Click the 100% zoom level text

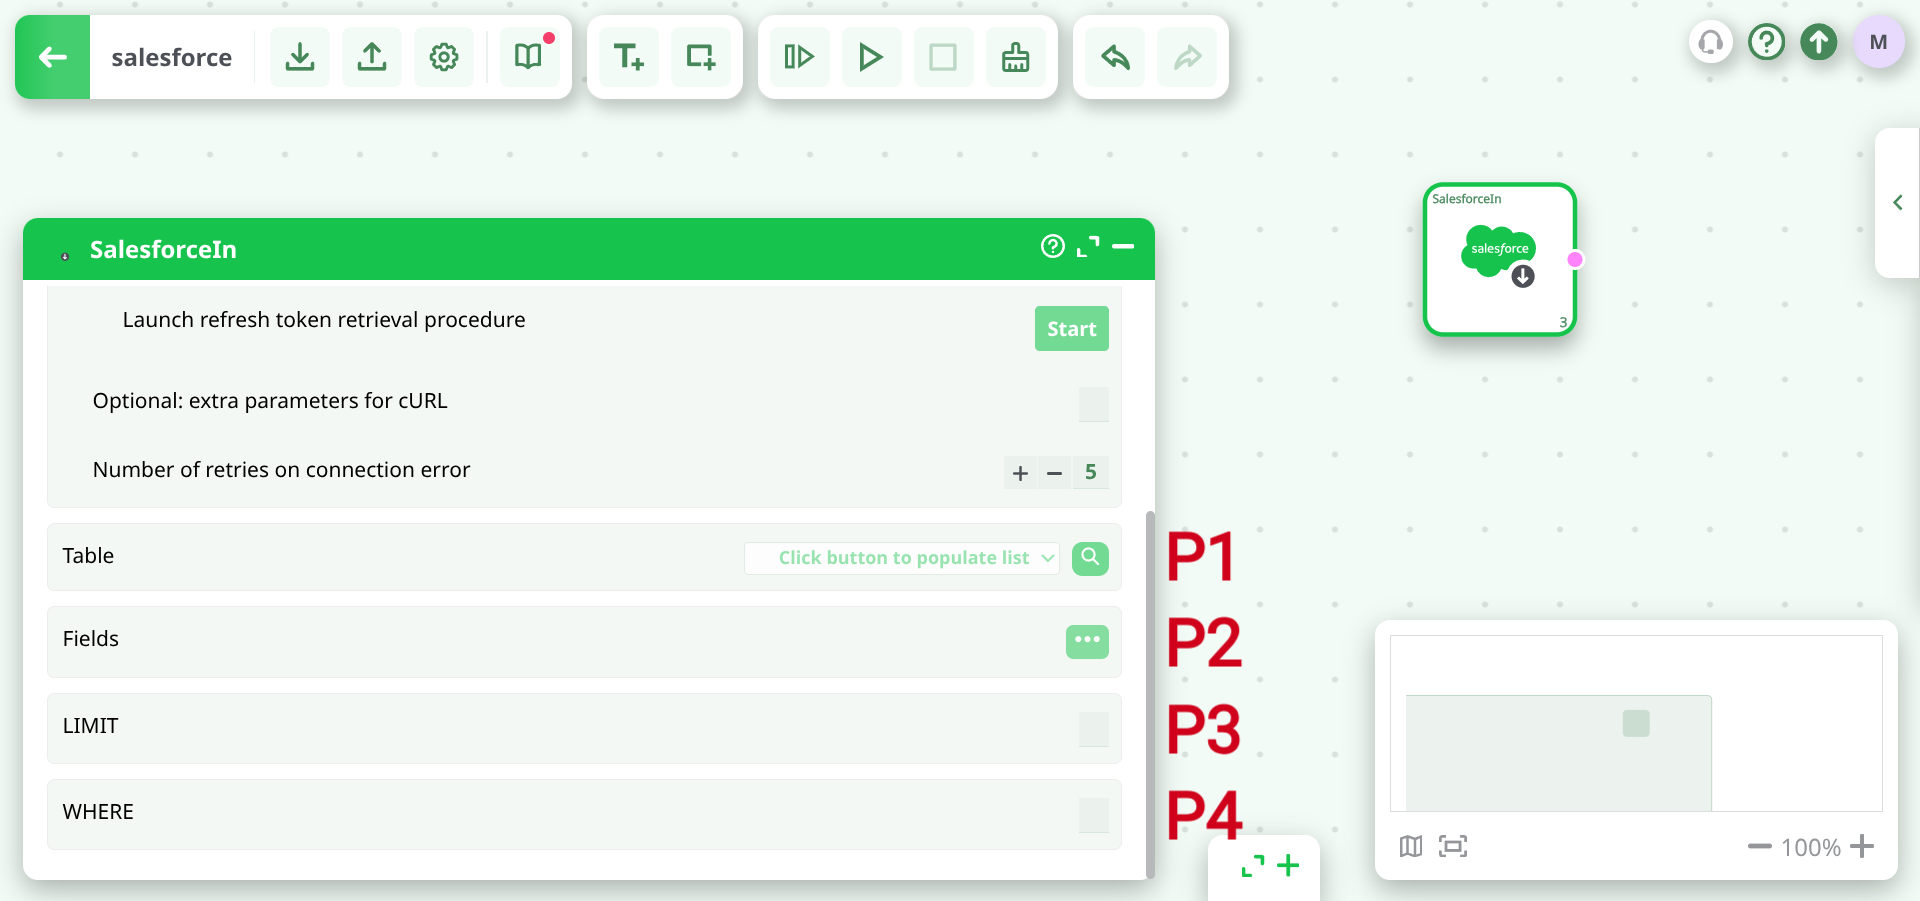(x=1811, y=848)
